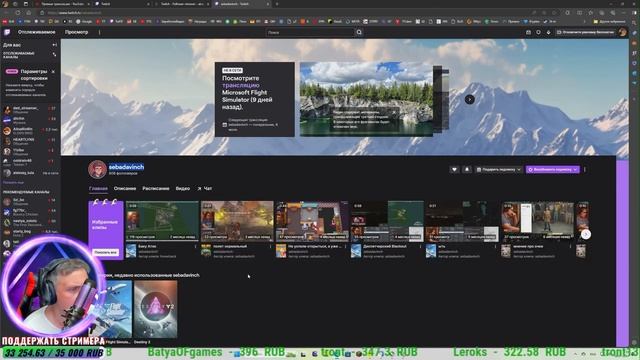
Task: Open the user avatar menu
Action: click(x=622, y=32)
